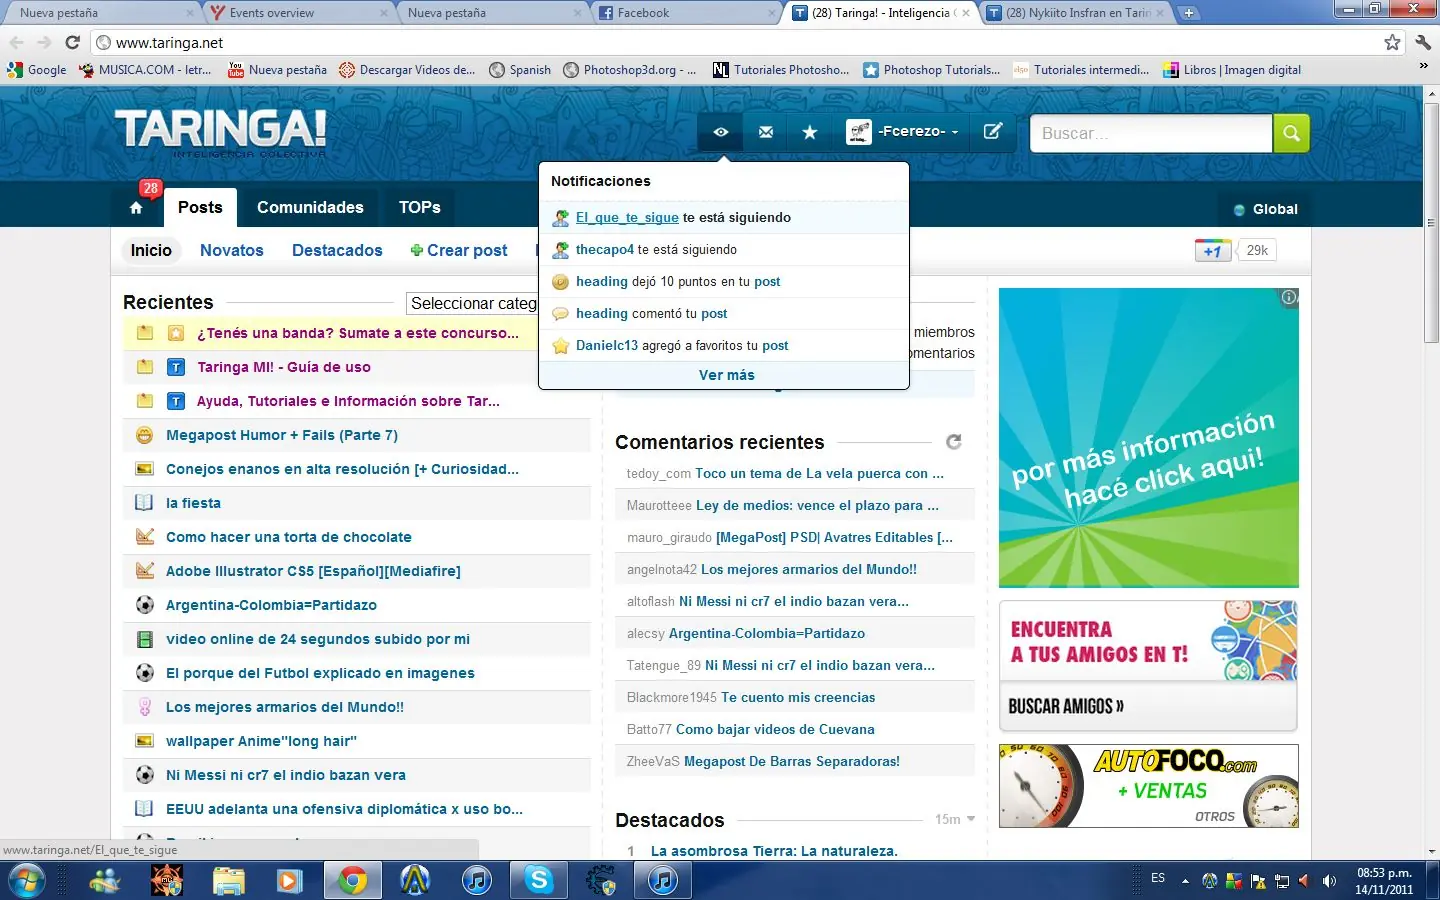Click Ver más in Notificaciones
This screenshot has height=900, width=1440.
727,375
